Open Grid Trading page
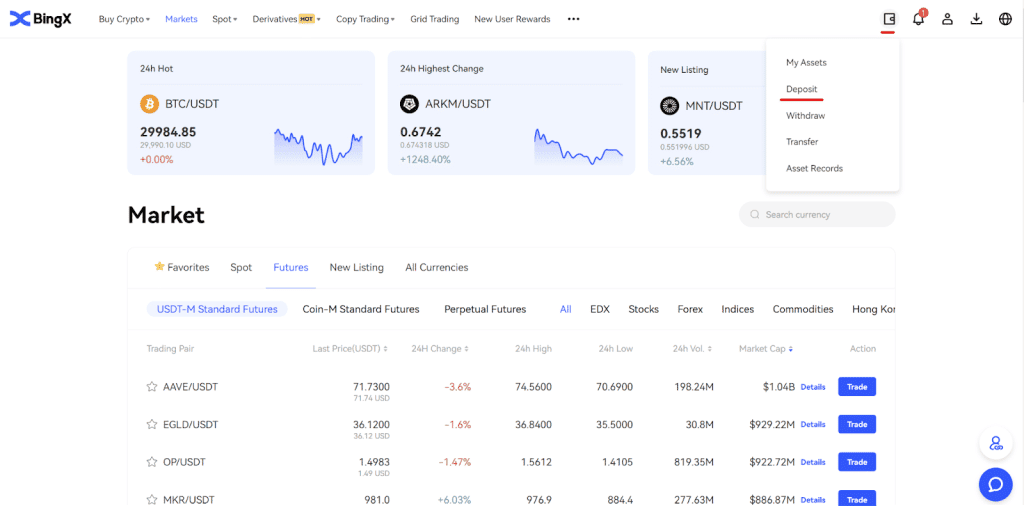This screenshot has height=506, width=1024. click(x=434, y=19)
